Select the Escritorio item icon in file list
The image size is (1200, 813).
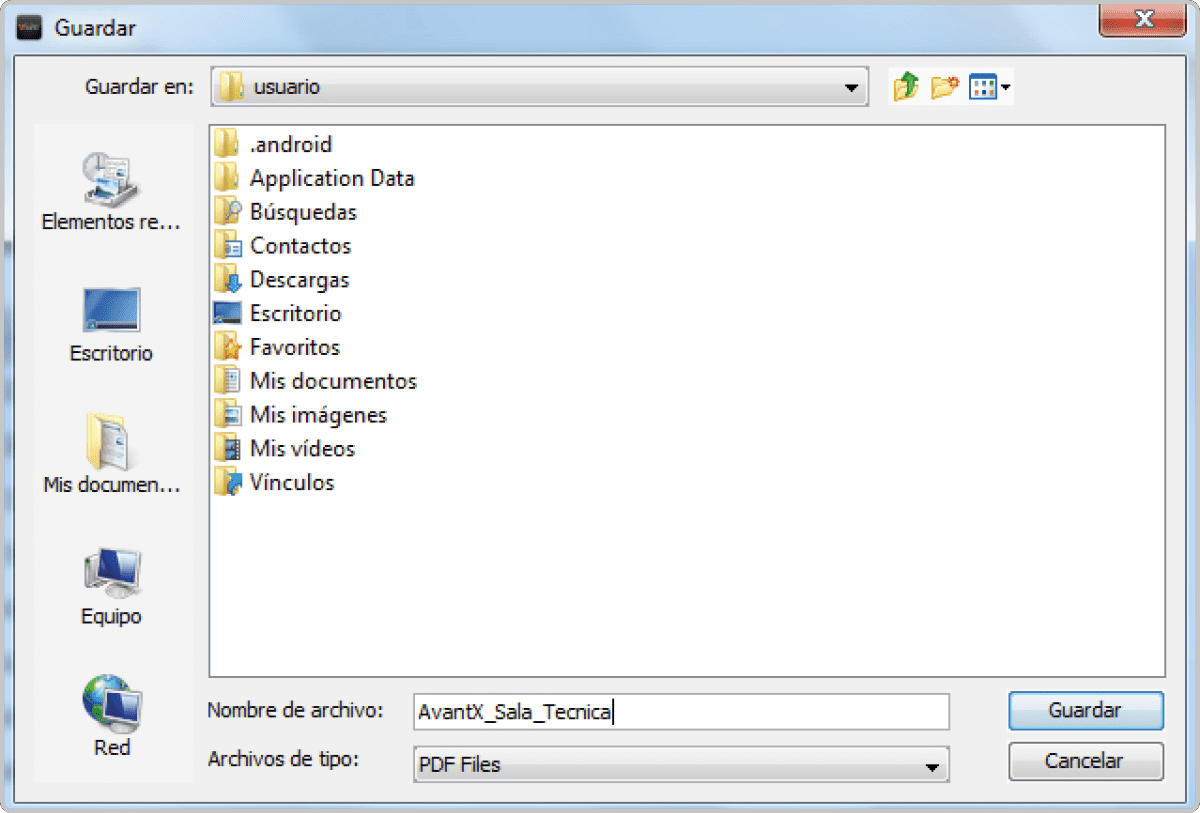tap(227, 313)
